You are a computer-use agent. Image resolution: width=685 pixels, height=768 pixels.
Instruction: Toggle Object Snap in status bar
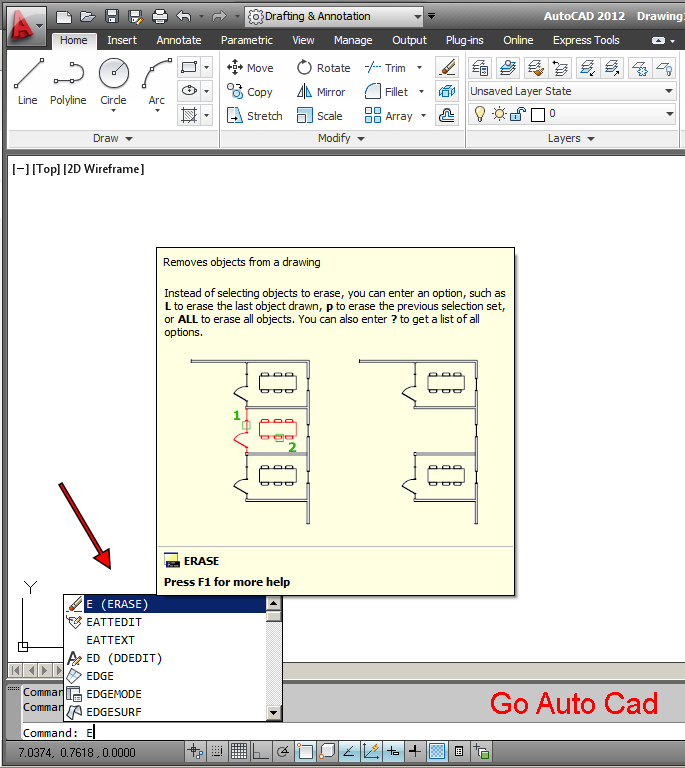305,751
